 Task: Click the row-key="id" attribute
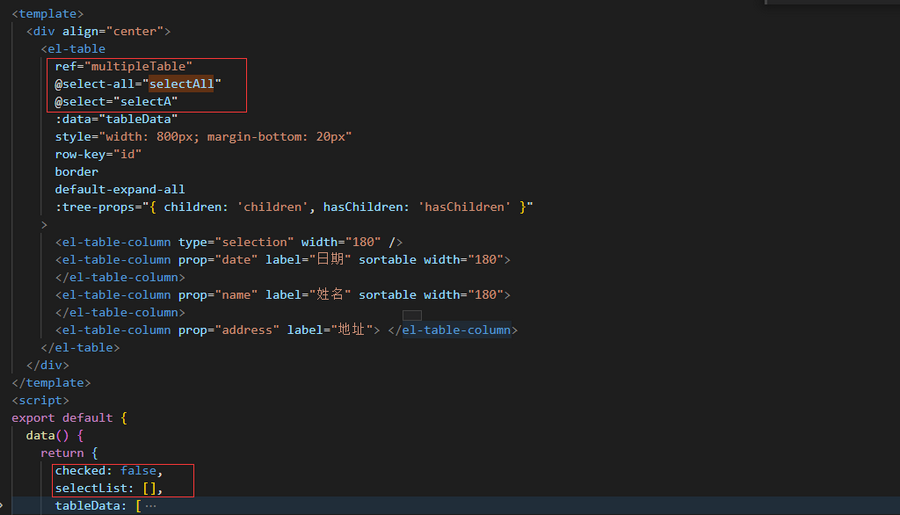click(98, 154)
